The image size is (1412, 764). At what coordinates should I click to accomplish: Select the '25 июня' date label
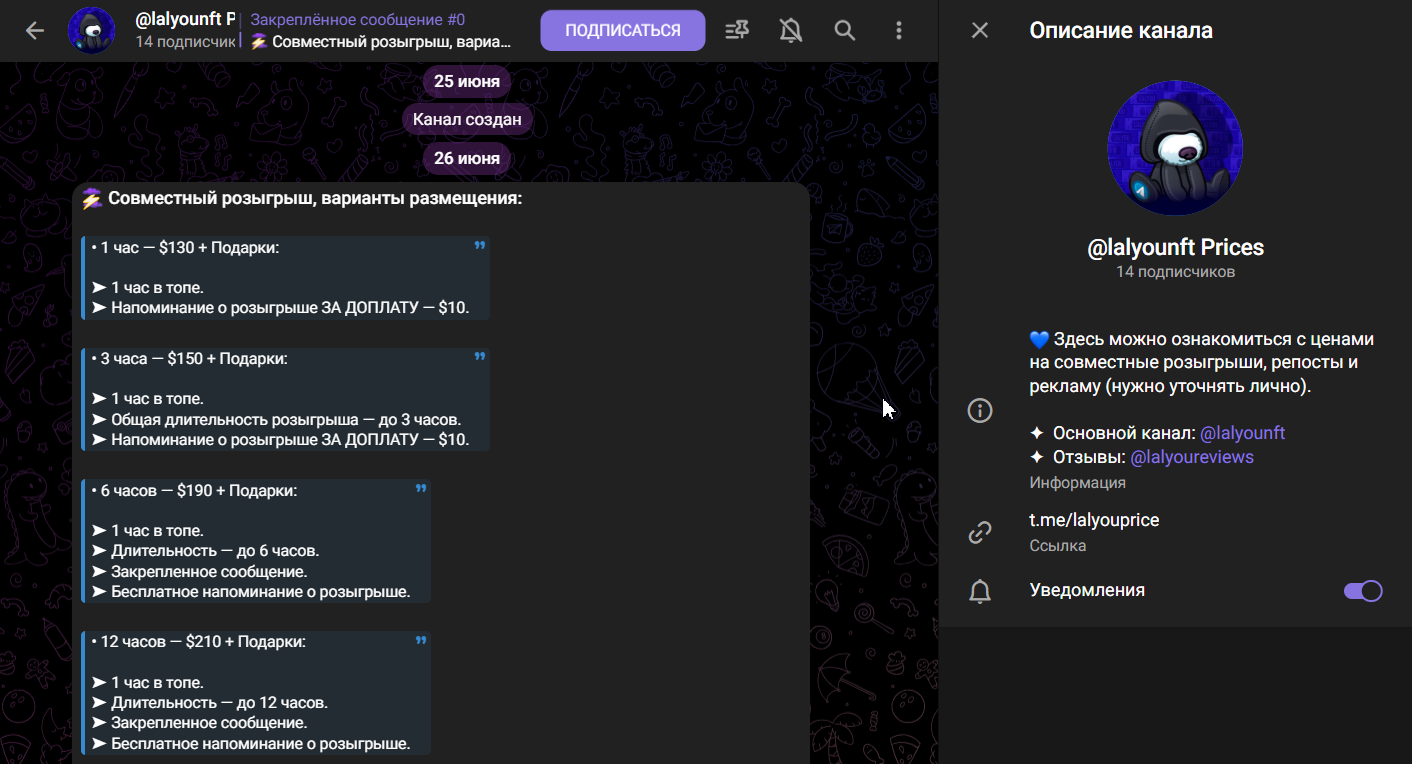coord(466,81)
